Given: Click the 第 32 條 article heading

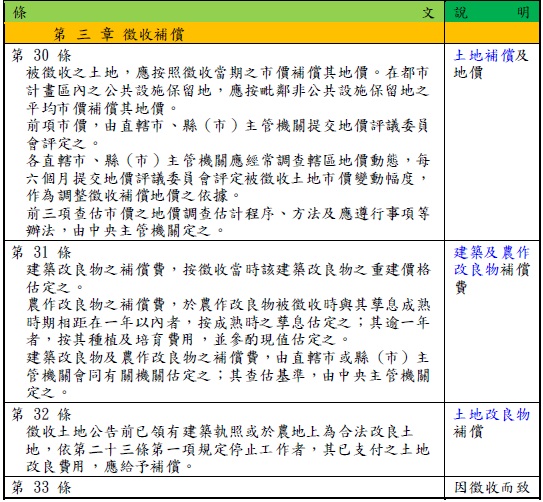Looking at the screenshot, I should tap(41, 414).
